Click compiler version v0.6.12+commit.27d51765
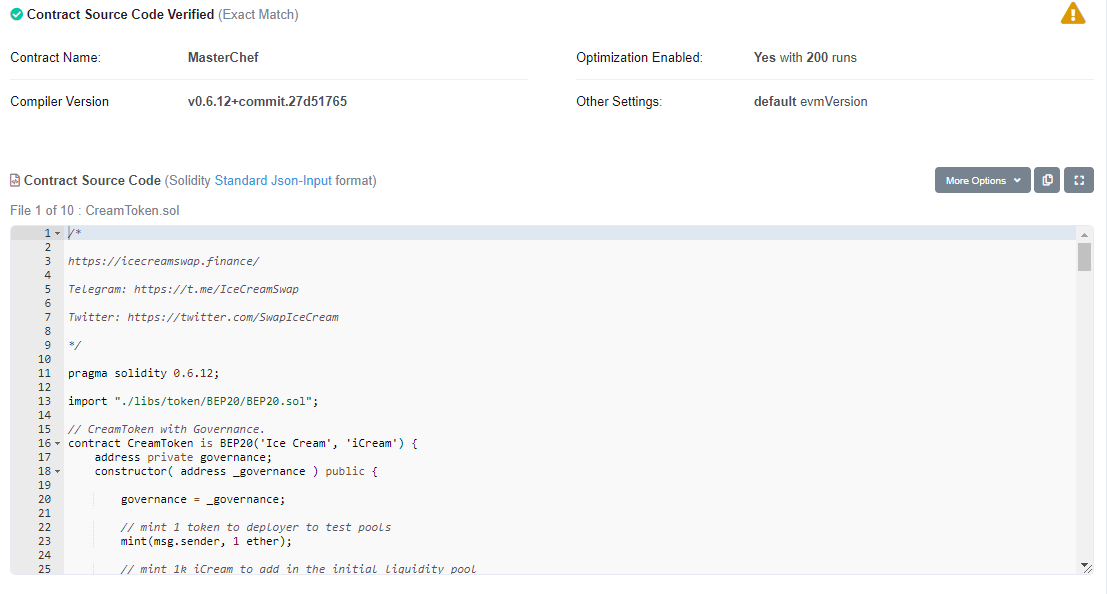Viewport: 1107px width, 594px height. pyautogui.click(x=267, y=102)
